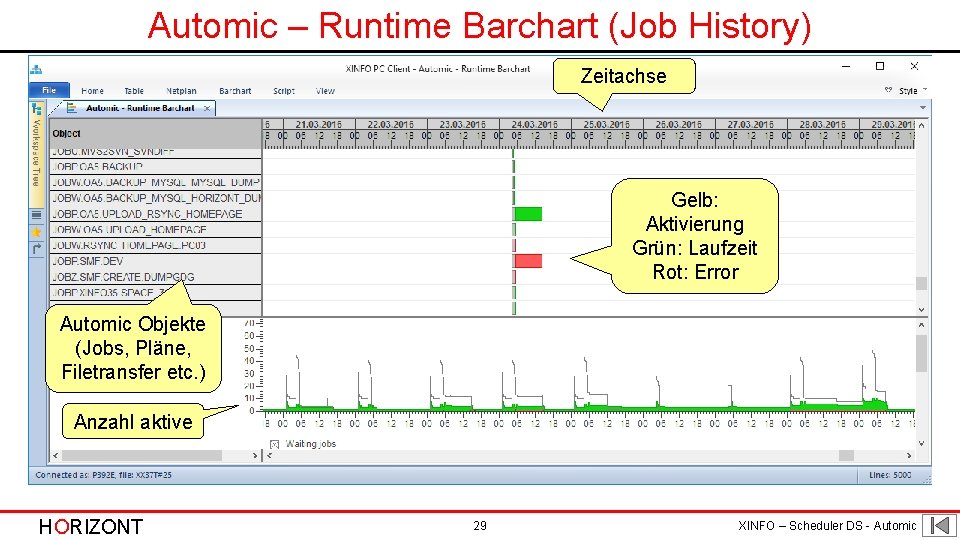Select row JOBP.OA5.BACKUP
The image size is (960, 540).
(x=156, y=167)
